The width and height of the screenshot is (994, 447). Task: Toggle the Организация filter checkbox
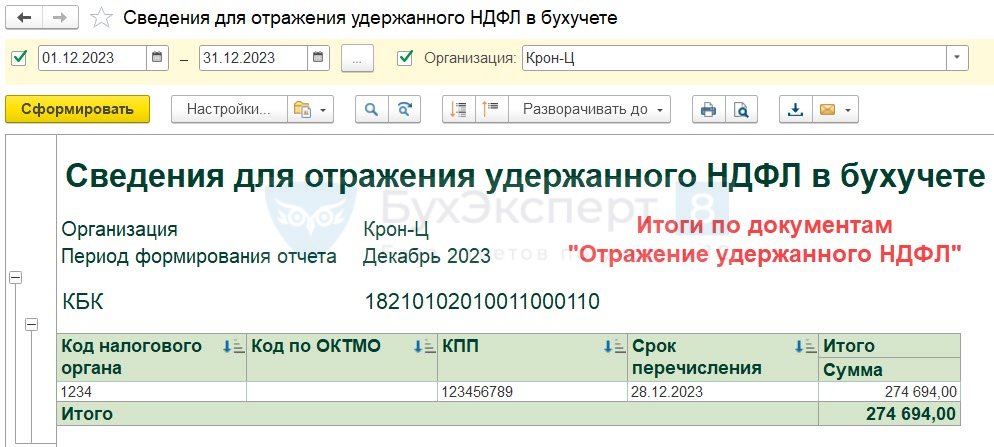tap(404, 58)
